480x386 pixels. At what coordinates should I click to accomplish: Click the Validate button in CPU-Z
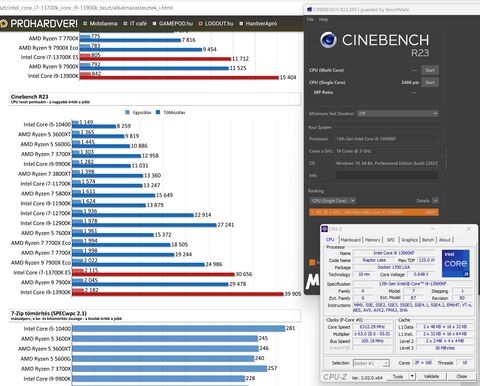431,376
